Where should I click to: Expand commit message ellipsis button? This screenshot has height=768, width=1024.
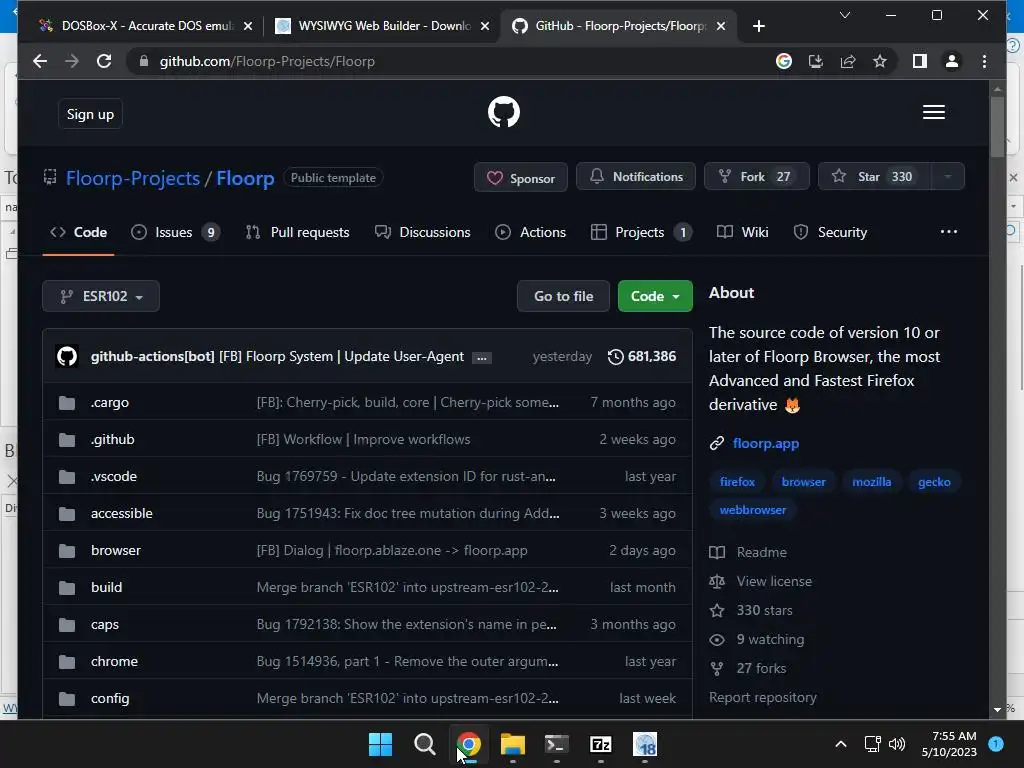[x=482, y=358]
